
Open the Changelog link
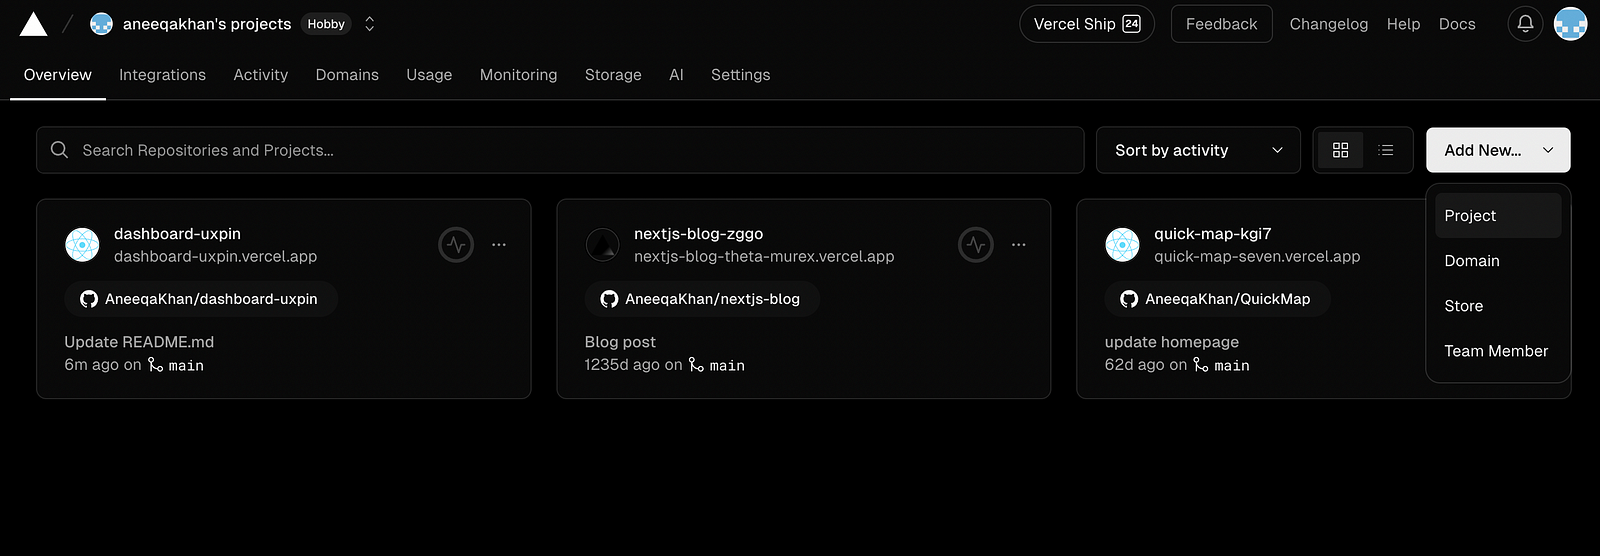1328,24
